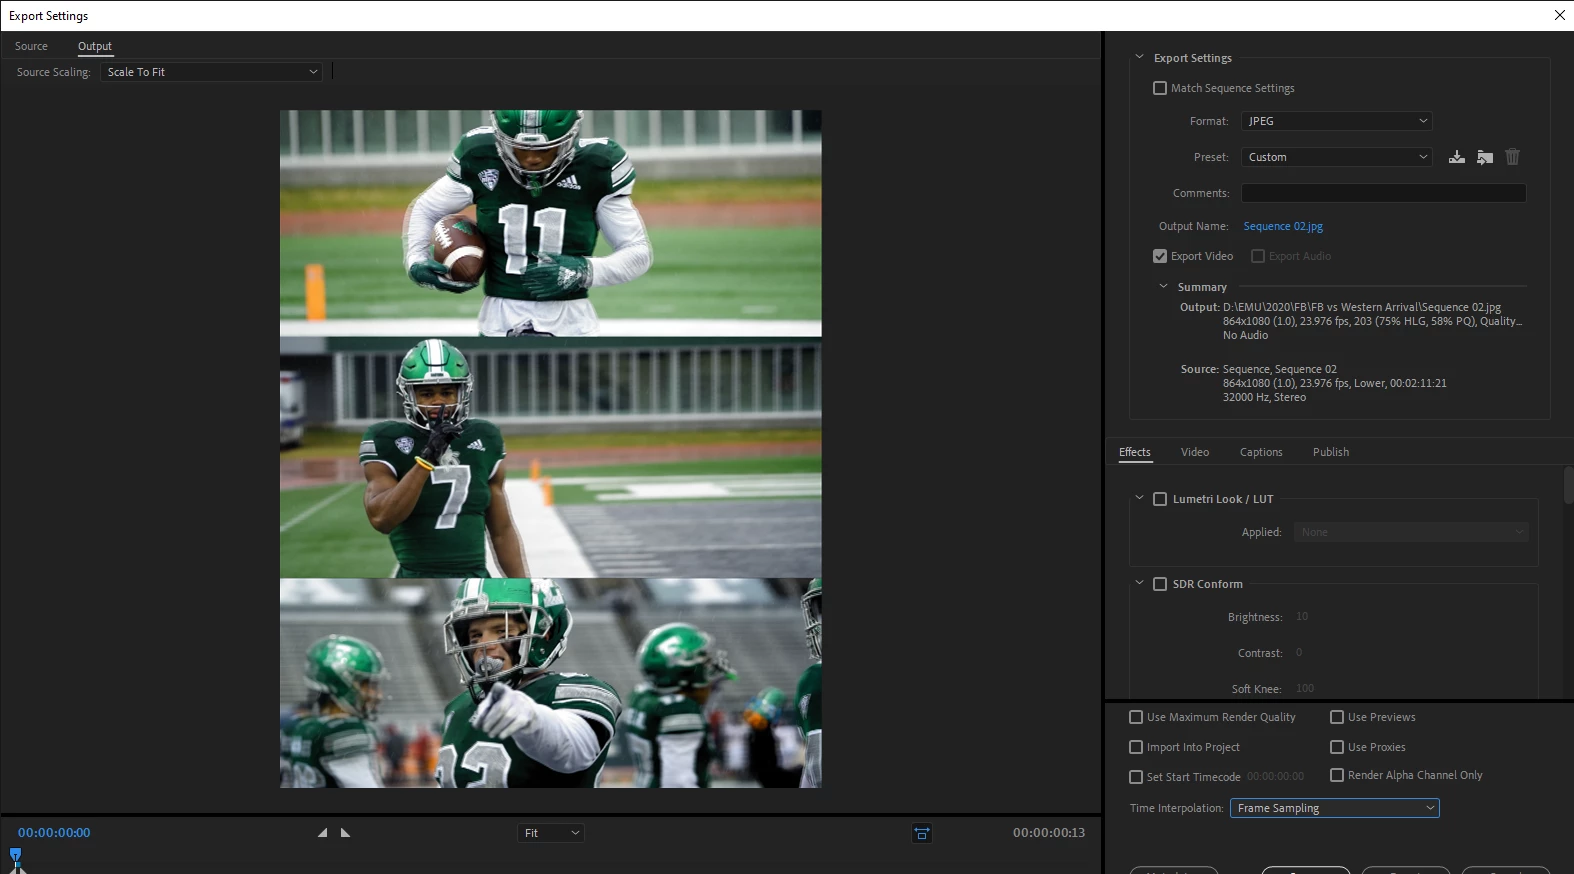
Task: Select the Output tab
Action: point(95,46)
